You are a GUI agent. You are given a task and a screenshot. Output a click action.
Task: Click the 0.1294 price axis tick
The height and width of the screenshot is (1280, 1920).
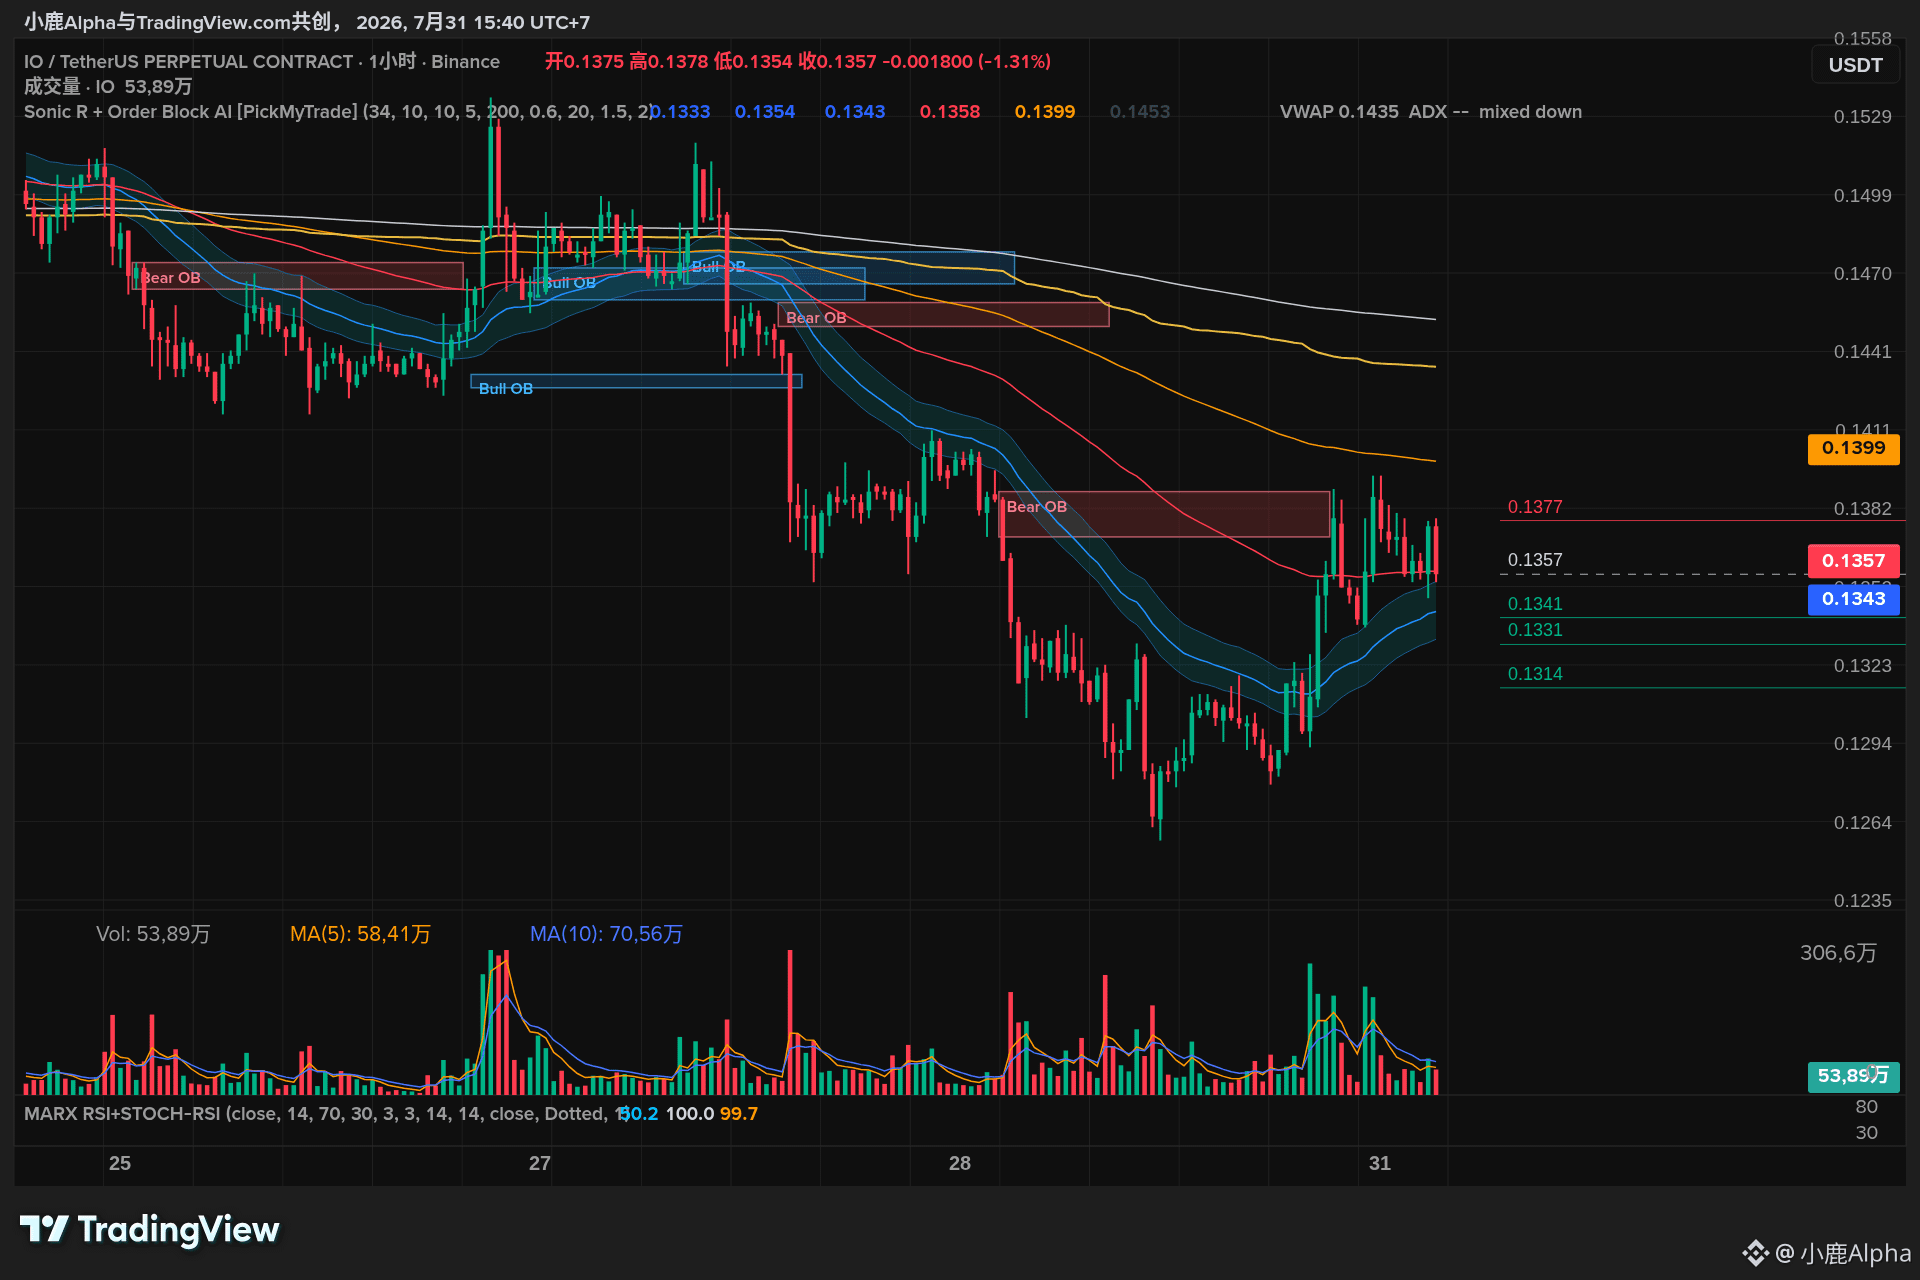point(1862,744)
